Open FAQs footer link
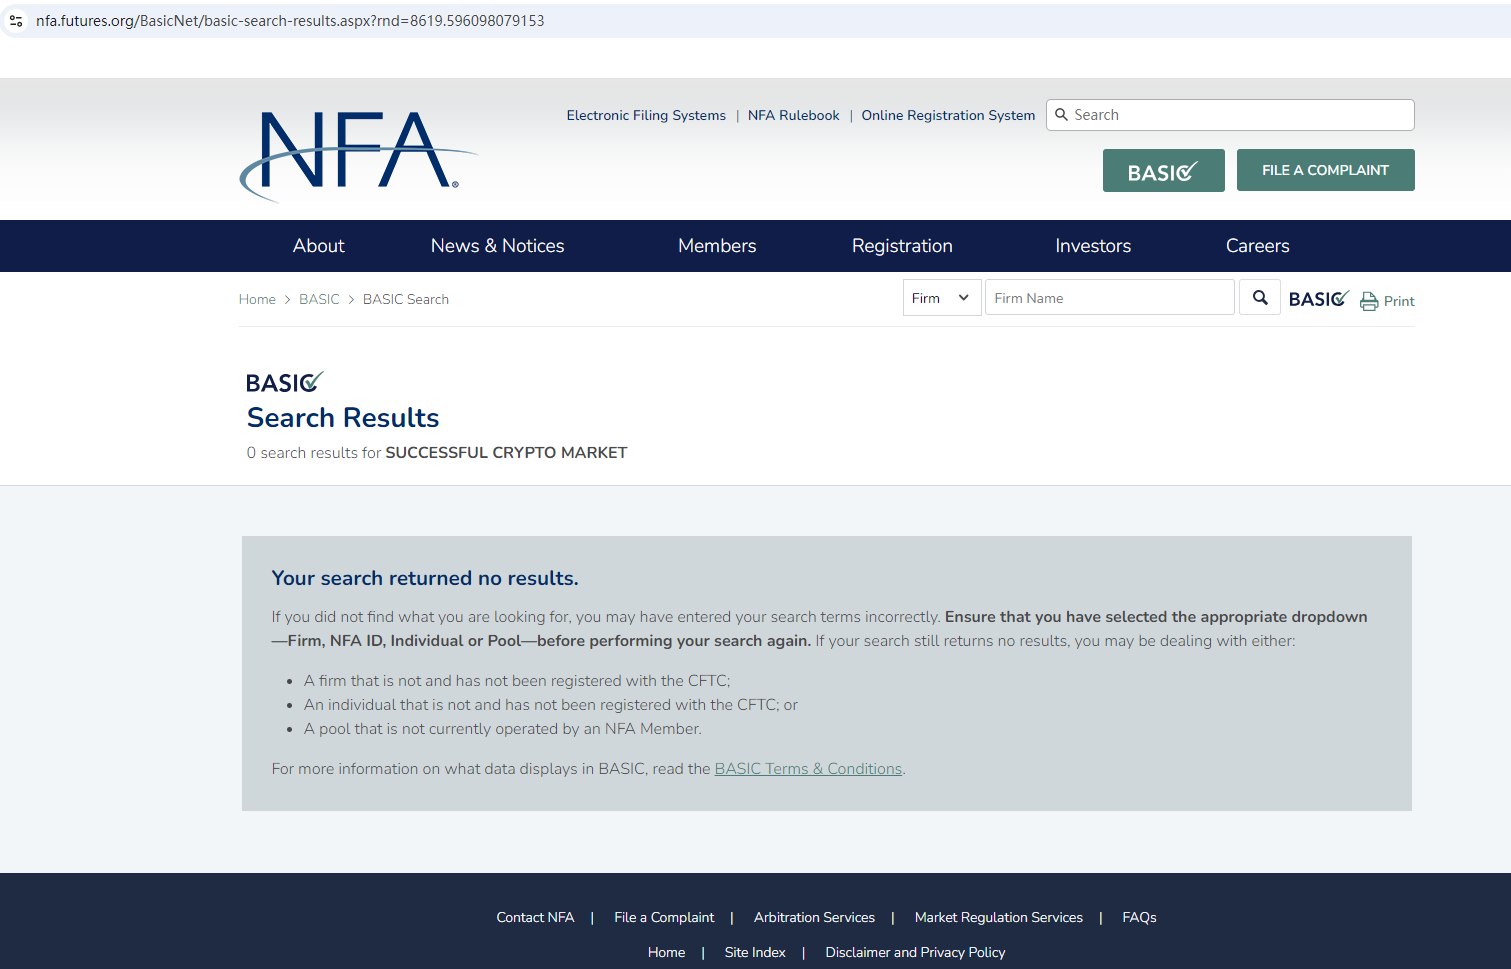 [1139, 917]
